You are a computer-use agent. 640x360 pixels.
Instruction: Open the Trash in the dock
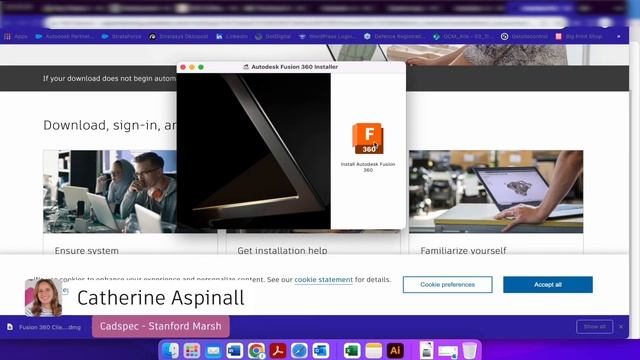coord(469,351)
